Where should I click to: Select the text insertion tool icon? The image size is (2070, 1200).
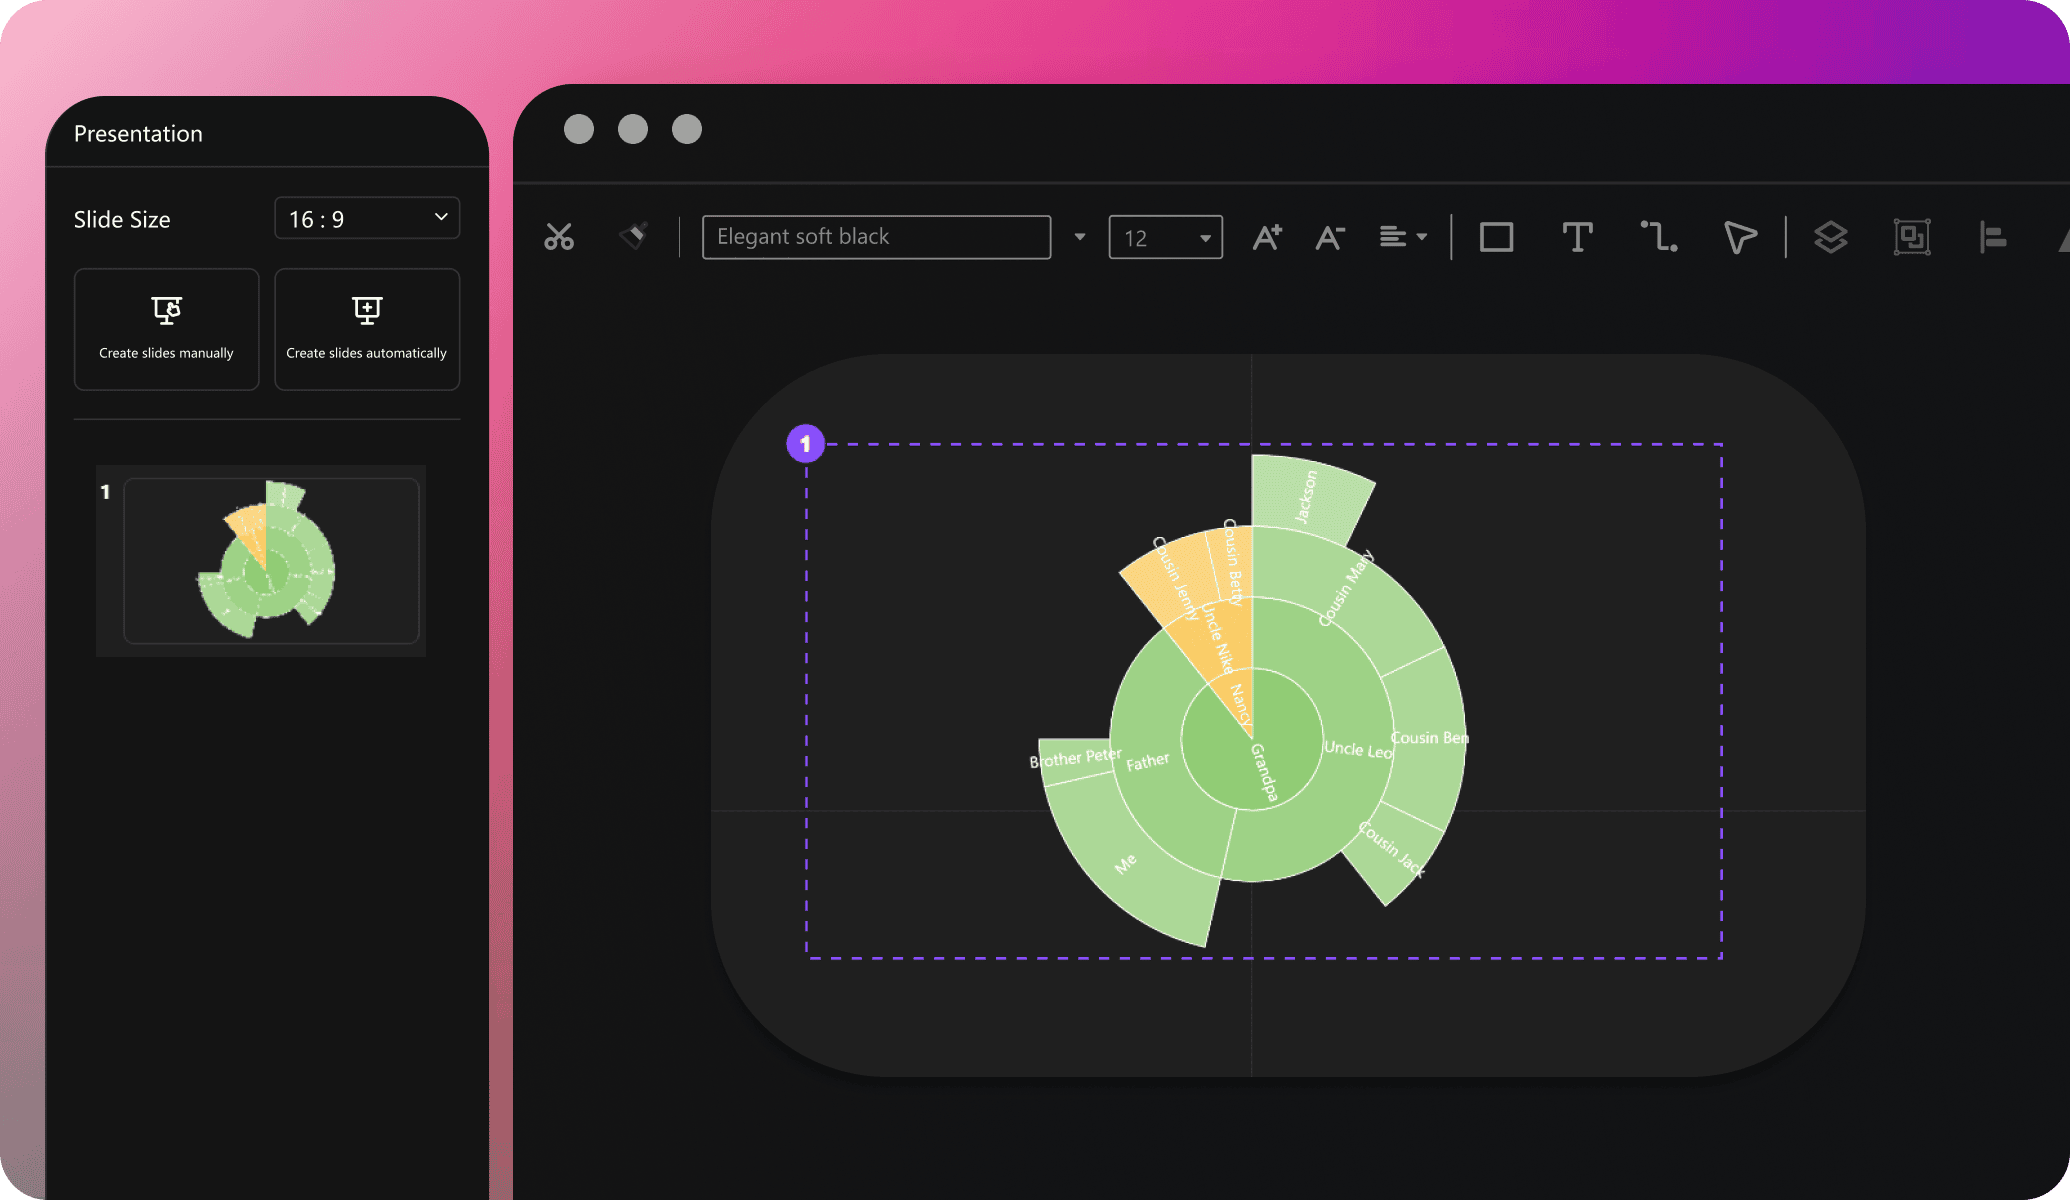[1576, 236]
